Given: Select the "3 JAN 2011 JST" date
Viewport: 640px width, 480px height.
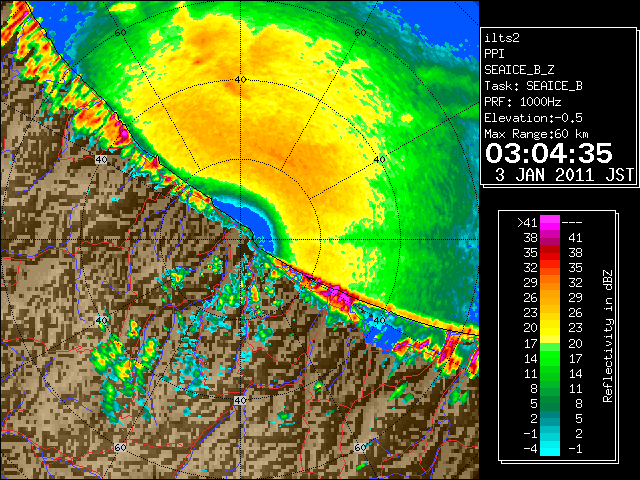Looking at the screenshot, I should [564, 175].
